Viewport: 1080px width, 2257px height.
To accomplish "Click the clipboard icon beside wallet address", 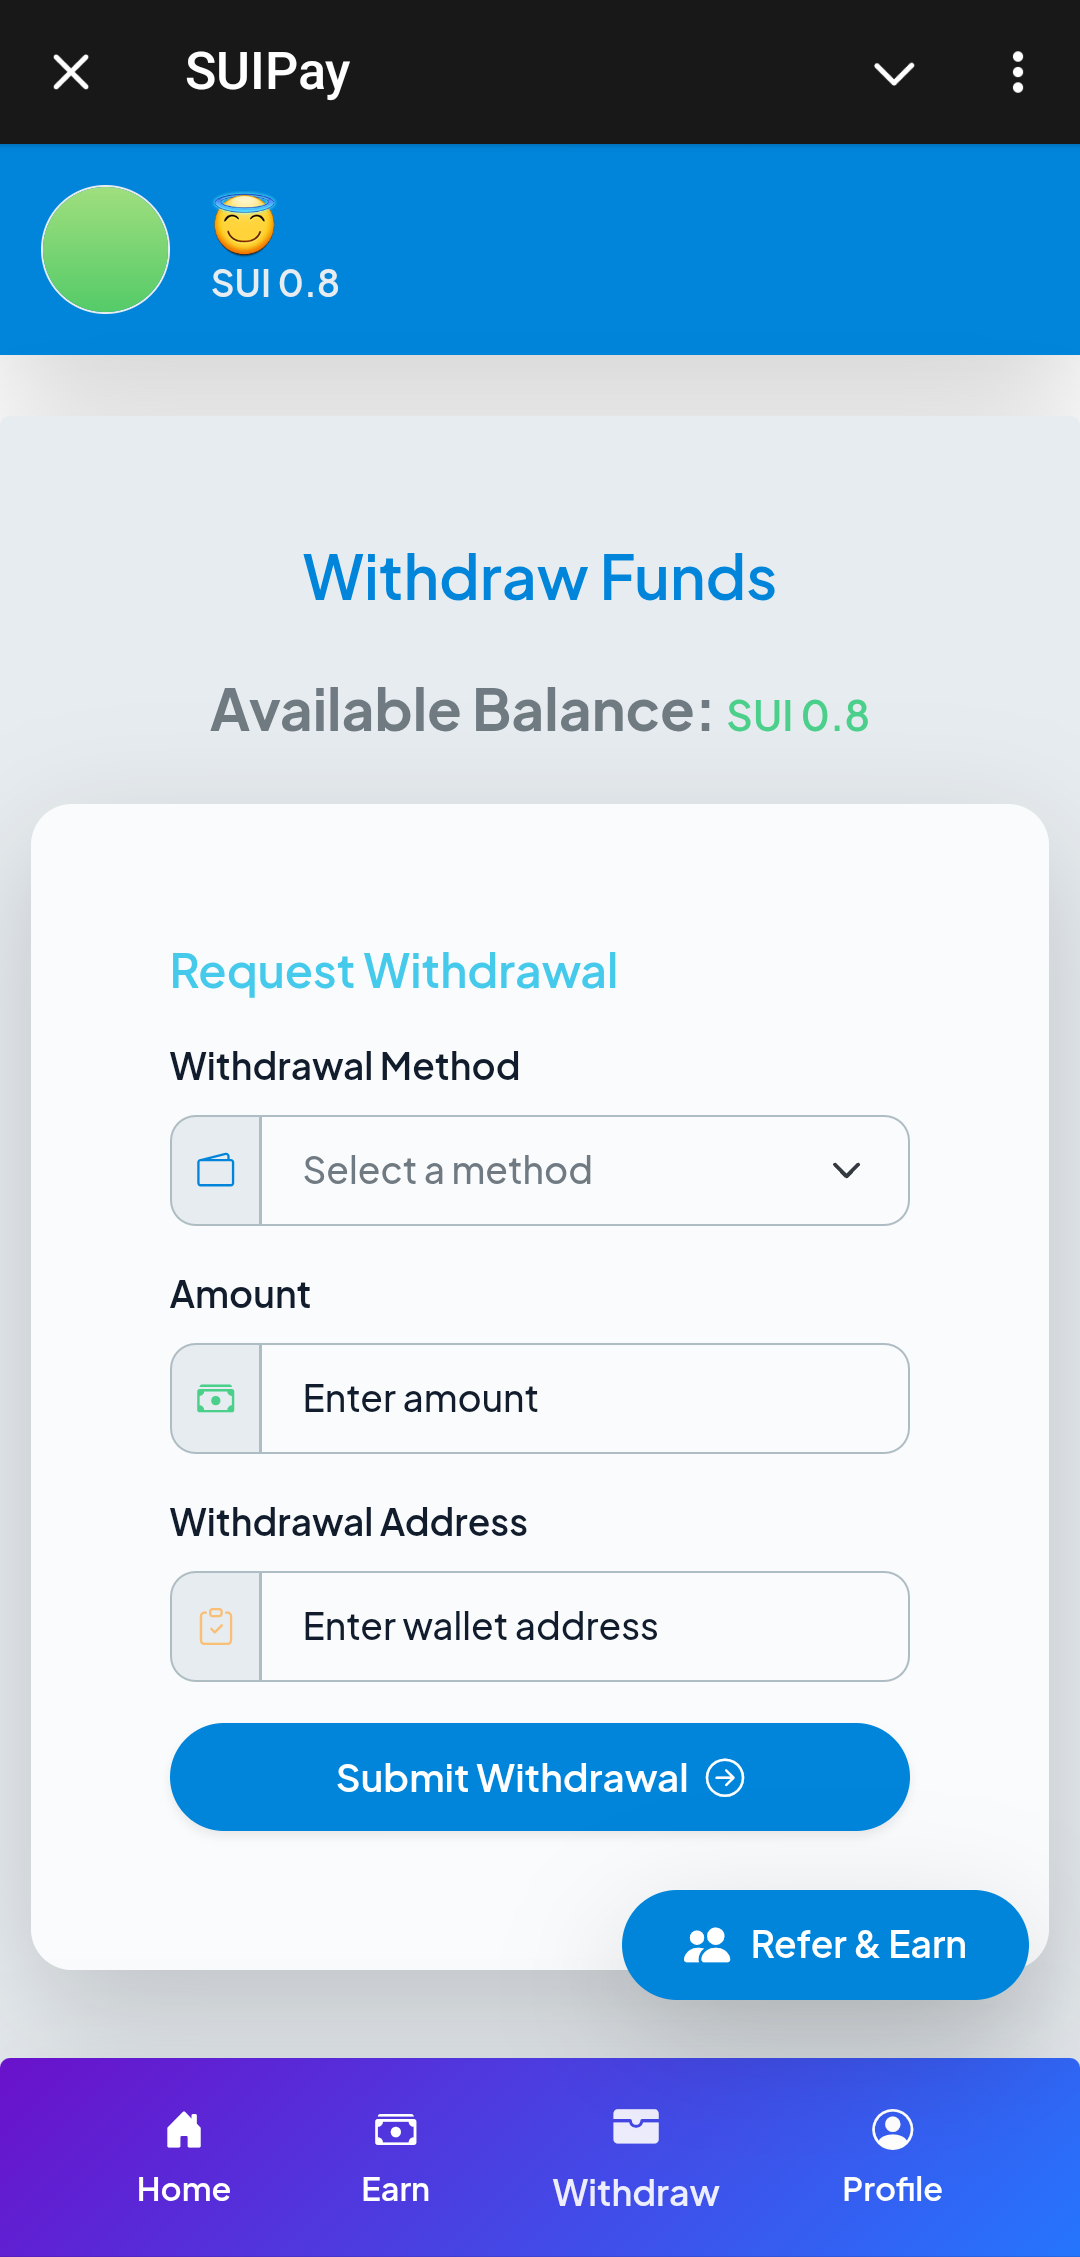I will [x=216, y=1626].
